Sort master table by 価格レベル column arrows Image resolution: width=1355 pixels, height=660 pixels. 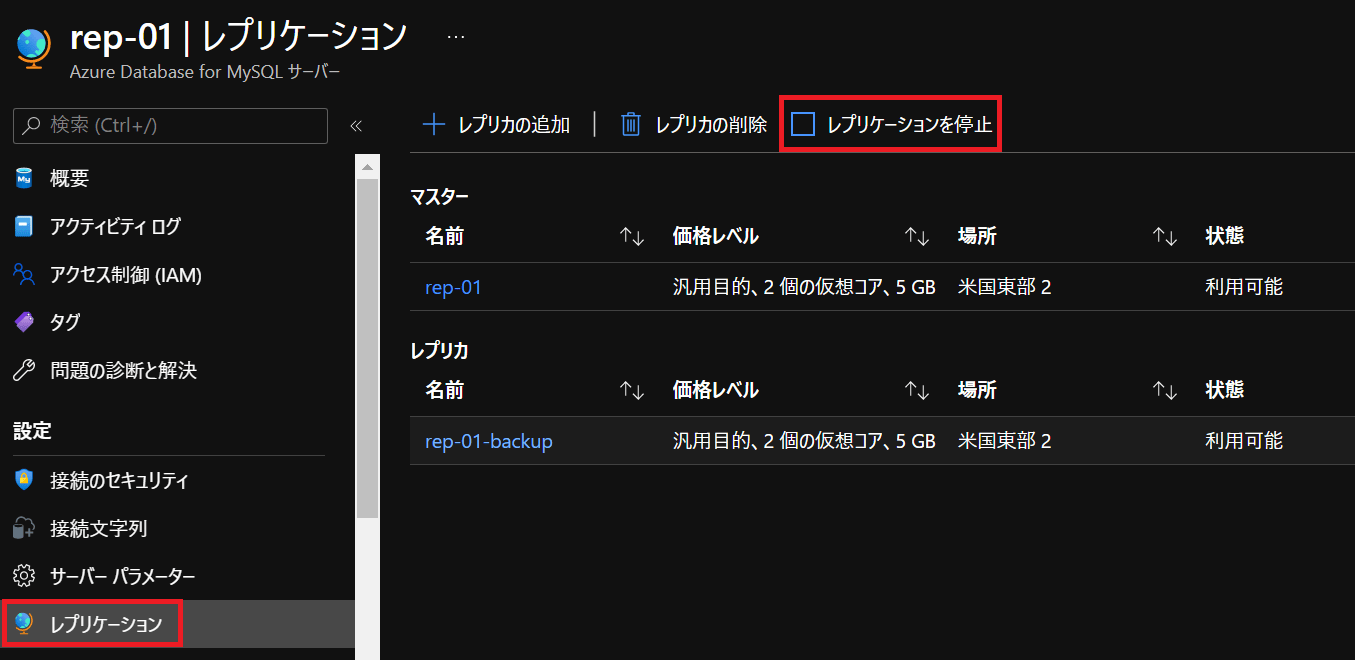pyautogui.click(x=917, y=237)
